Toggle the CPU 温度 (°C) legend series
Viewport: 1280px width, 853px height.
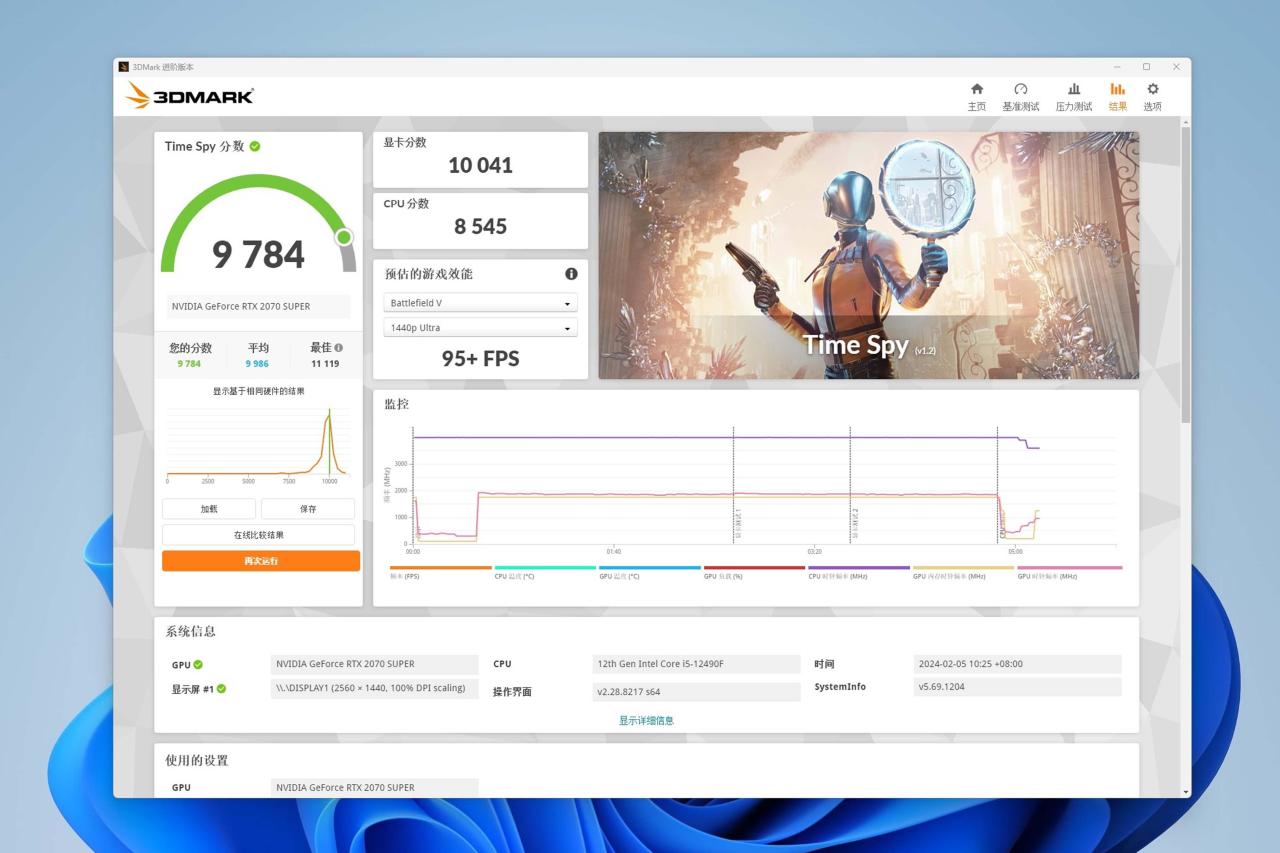click(x=545, y=573)
